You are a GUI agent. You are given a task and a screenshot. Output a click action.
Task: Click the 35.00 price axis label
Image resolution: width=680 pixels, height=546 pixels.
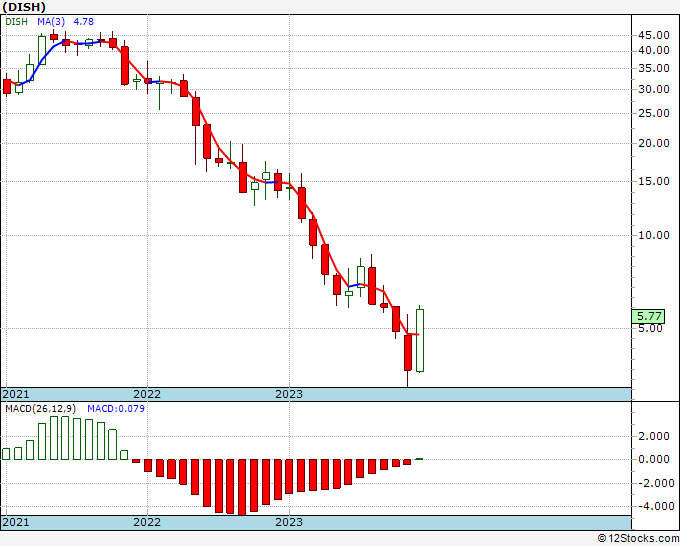654,68
